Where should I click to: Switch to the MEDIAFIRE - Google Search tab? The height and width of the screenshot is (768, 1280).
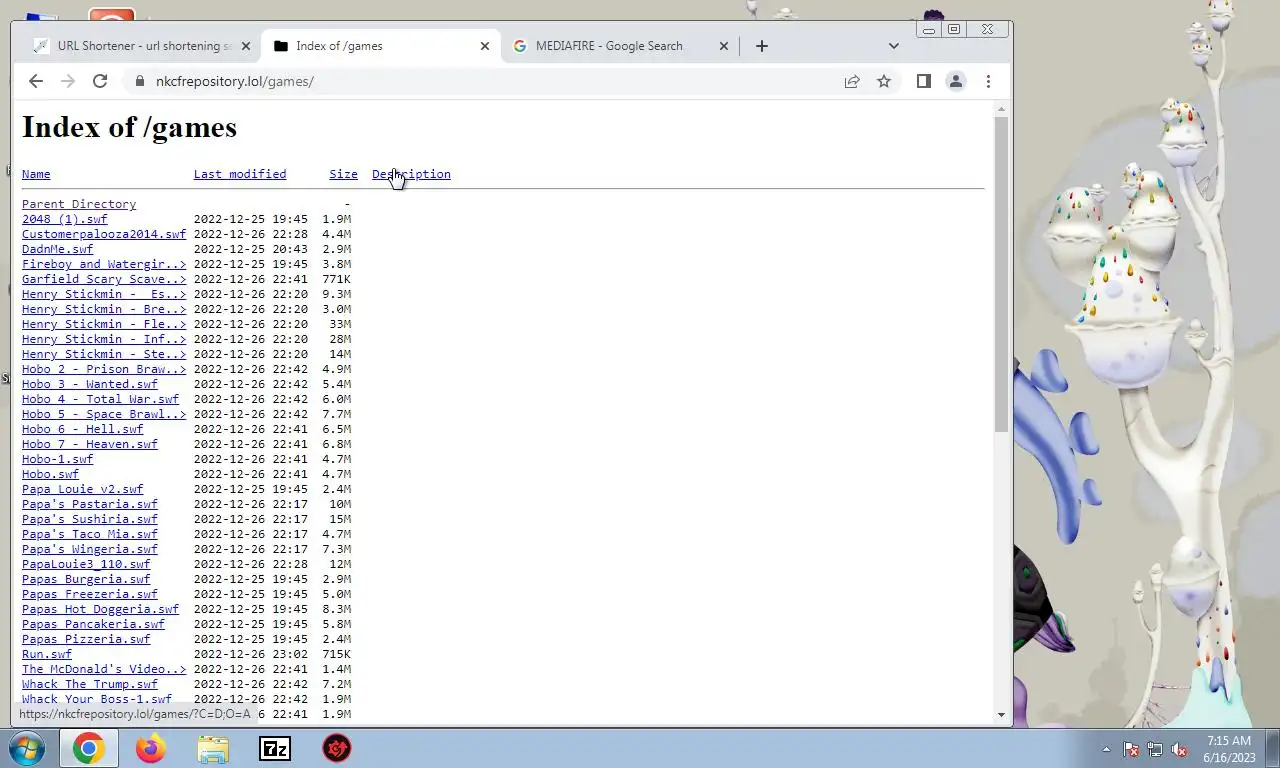[620, 46]
